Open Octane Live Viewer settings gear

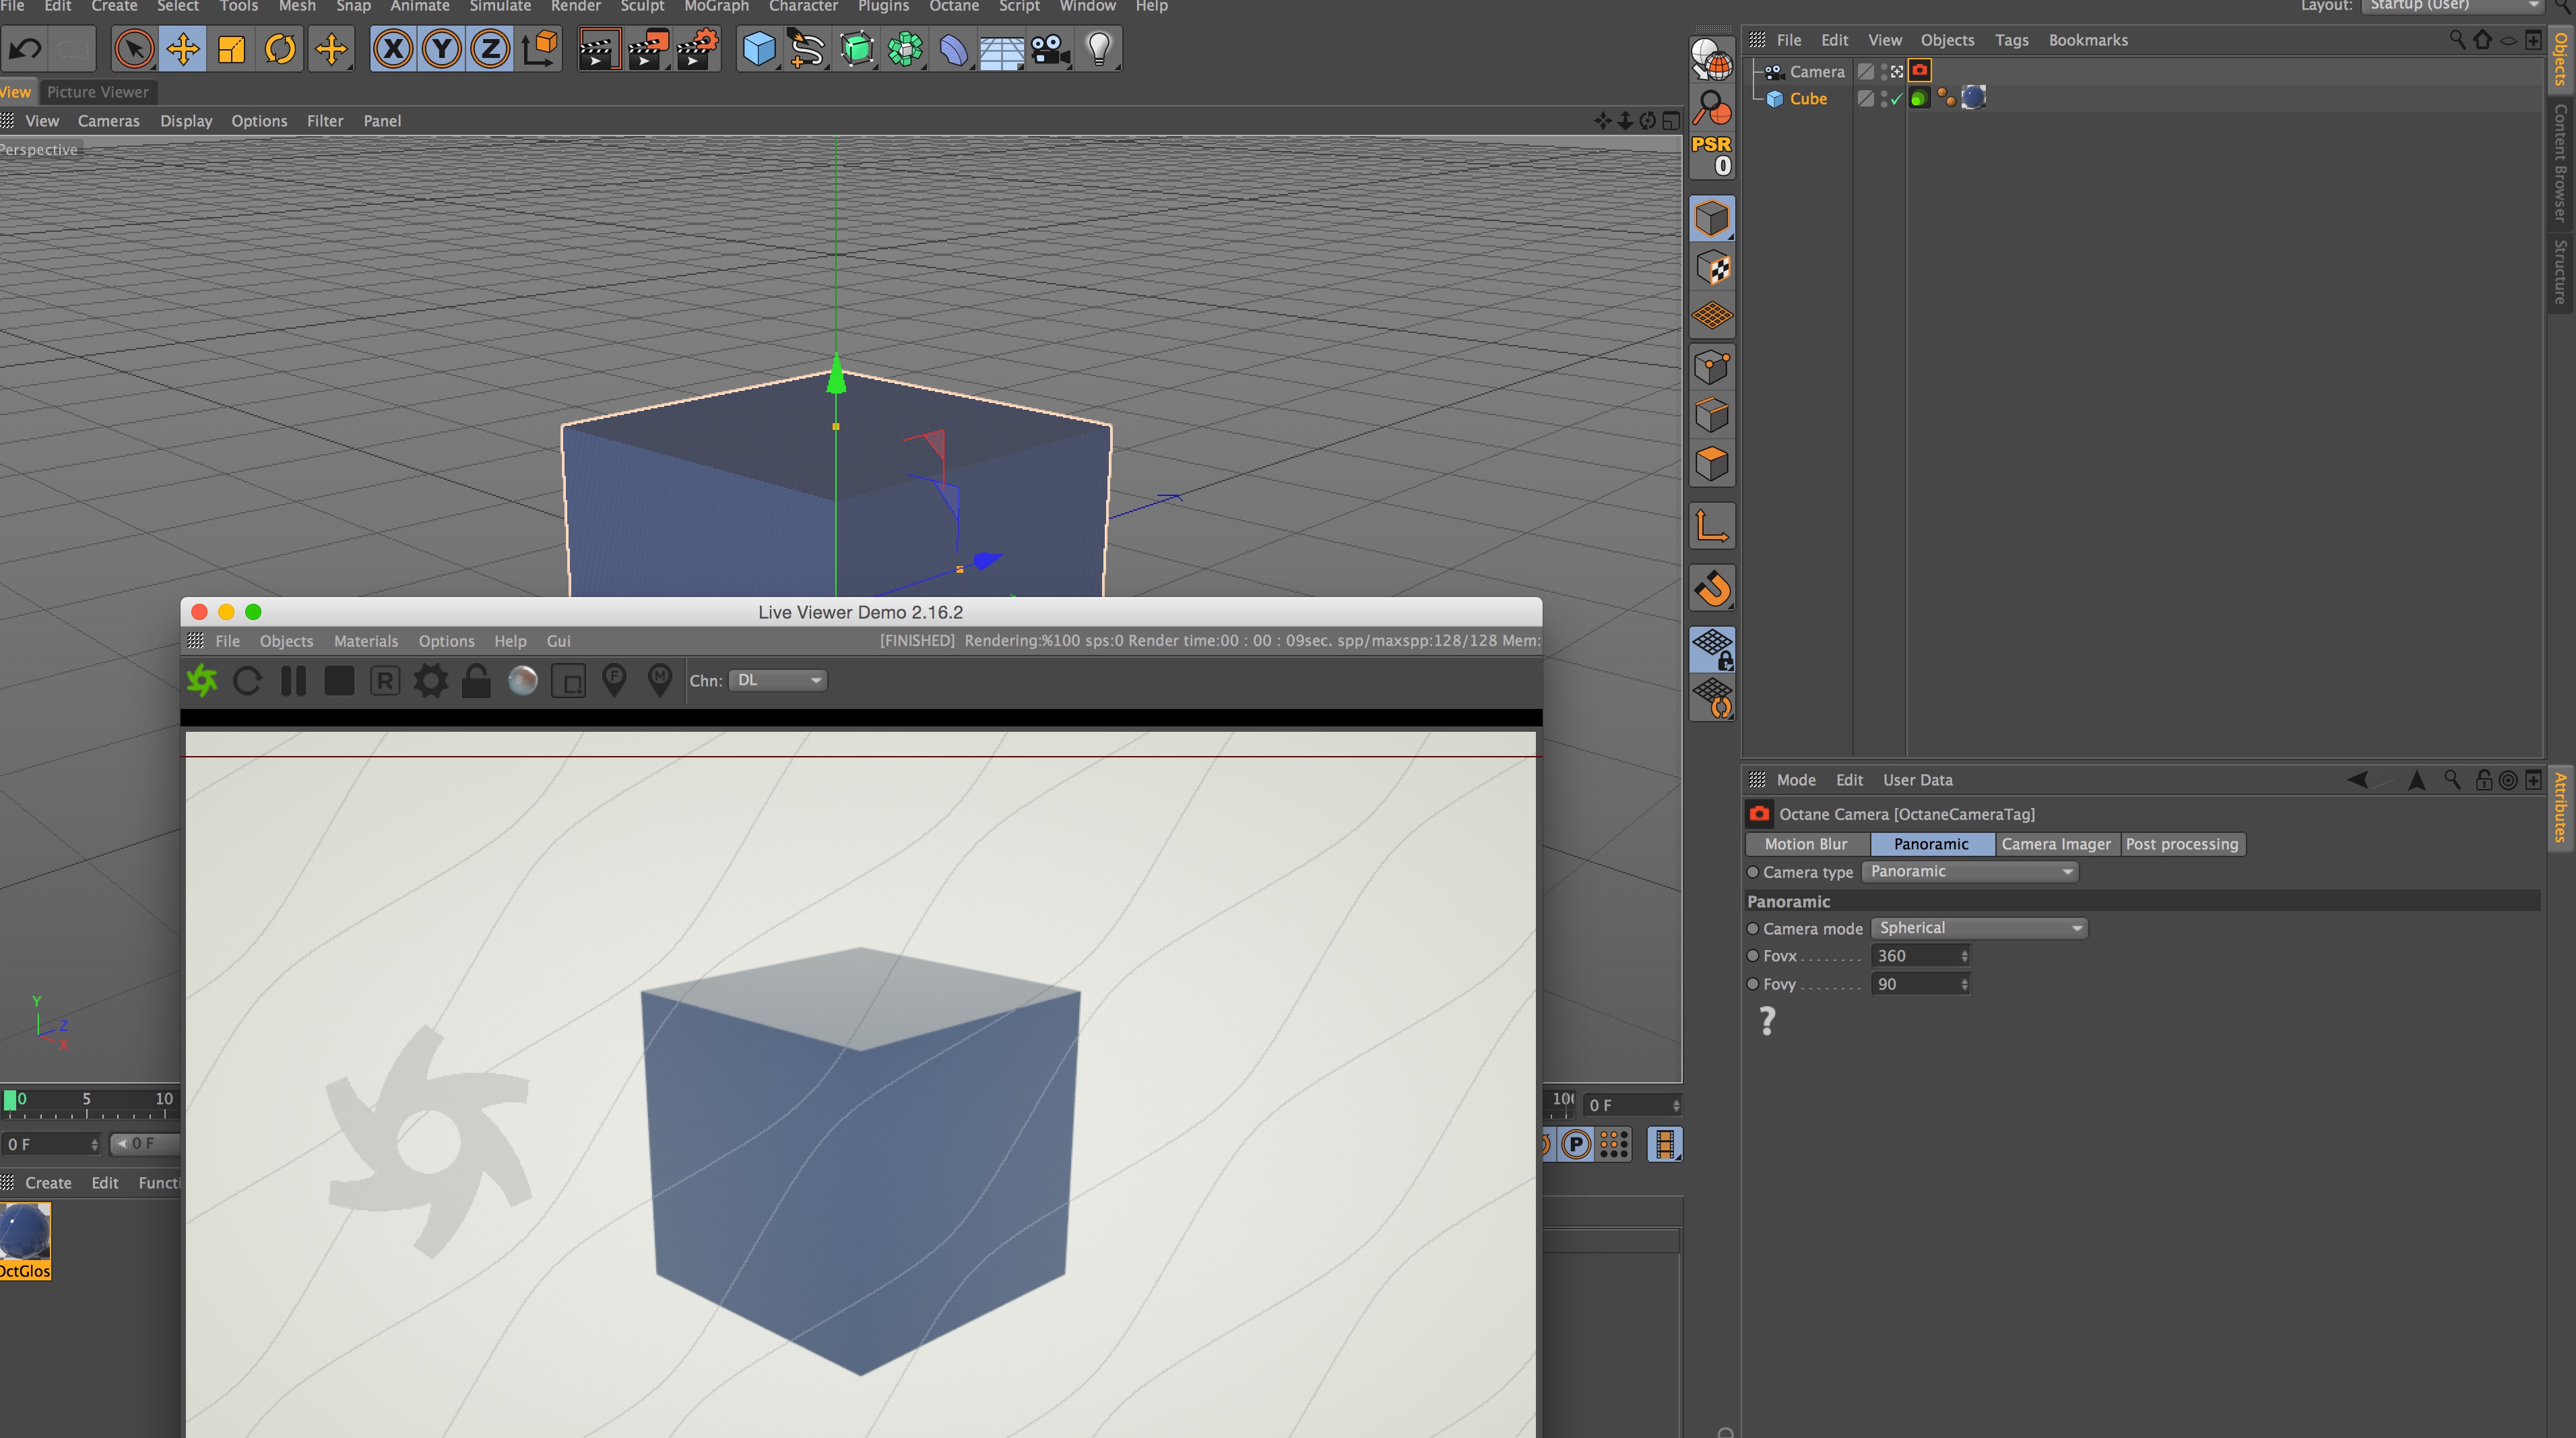pyautogui.click(x=431, y=681)
